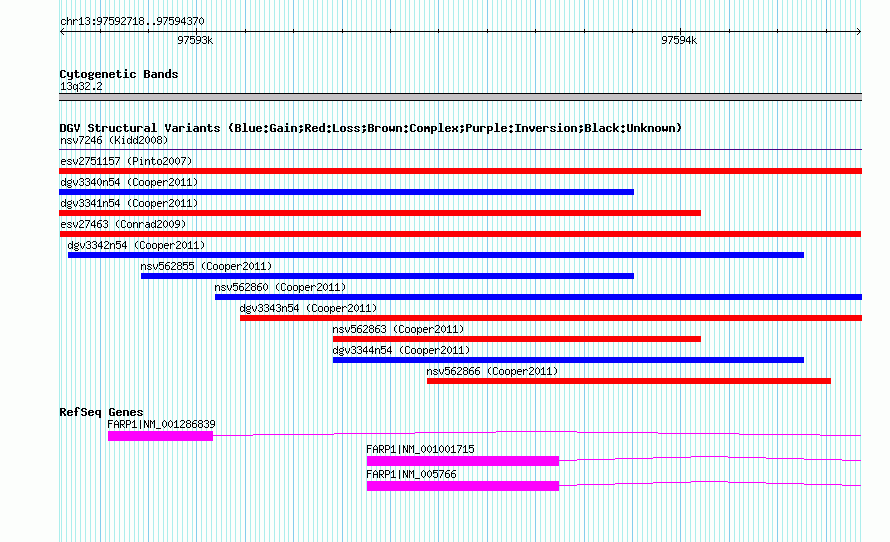Open the Cytogenetic Bands track heading
This screenshot has width=890, height=542.
pos(119,74)
